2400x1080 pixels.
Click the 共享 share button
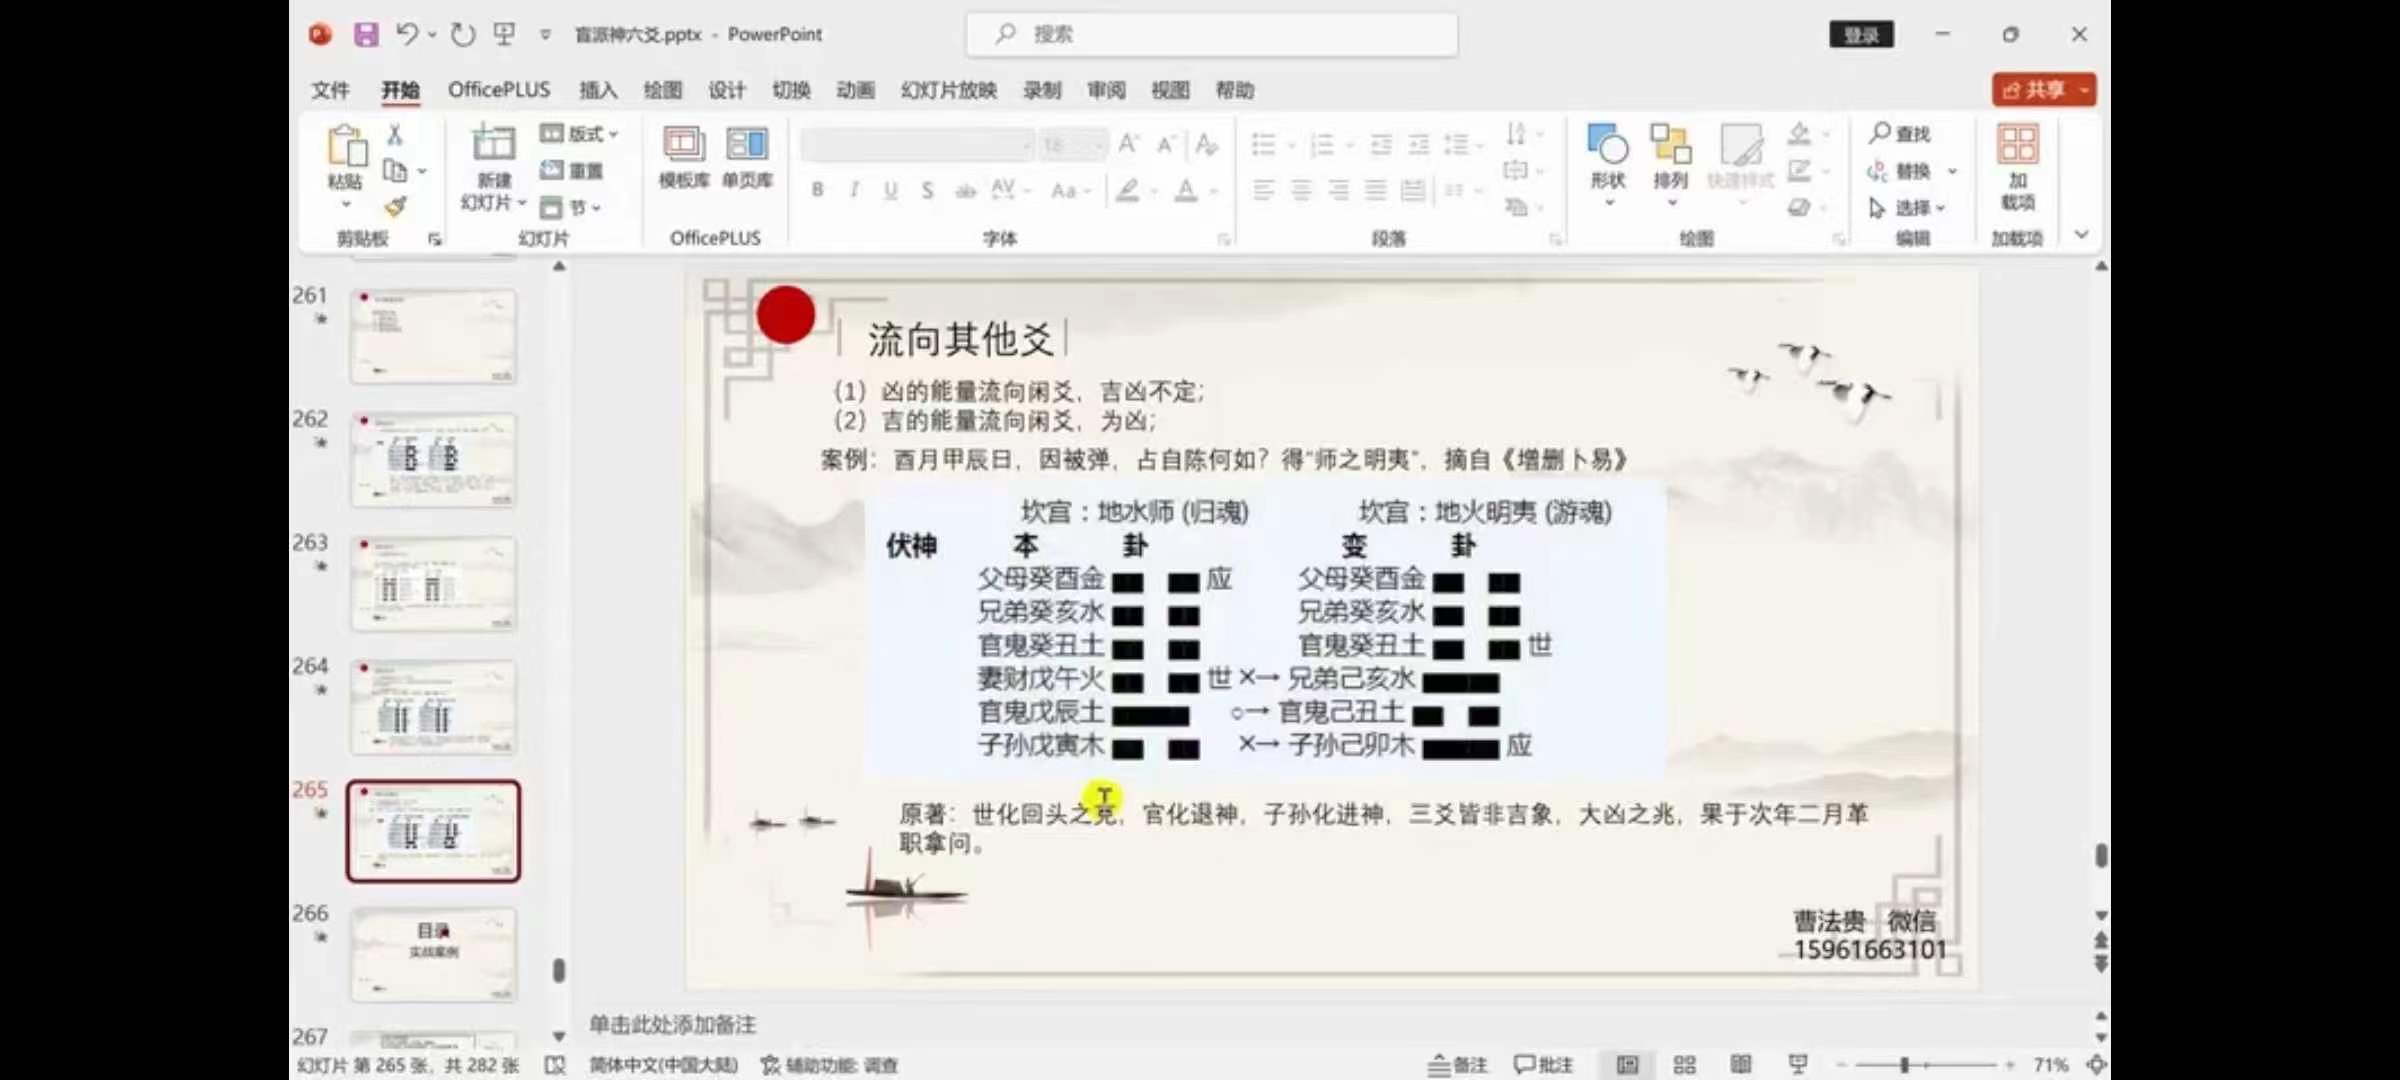tap(2034, 90)
